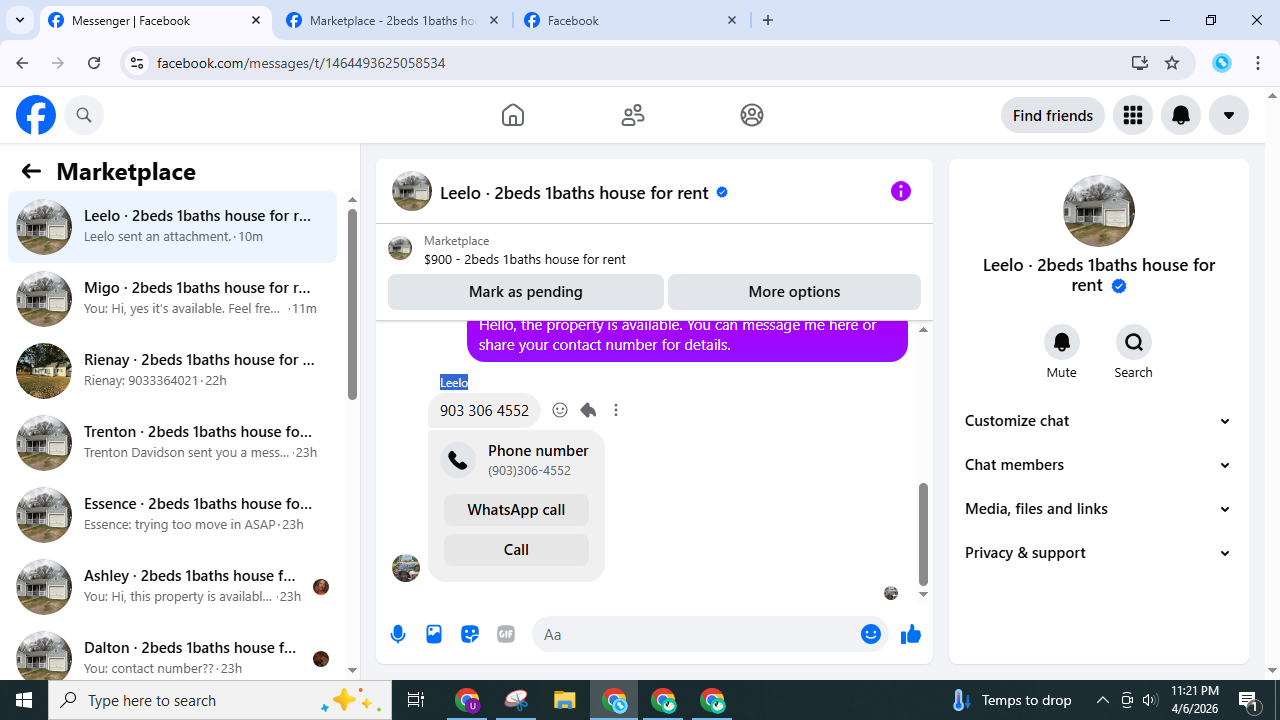Switch to Marketplace browser tab
The width and height of the screenshot is (1280, 720).
click(x=394, y=20)
